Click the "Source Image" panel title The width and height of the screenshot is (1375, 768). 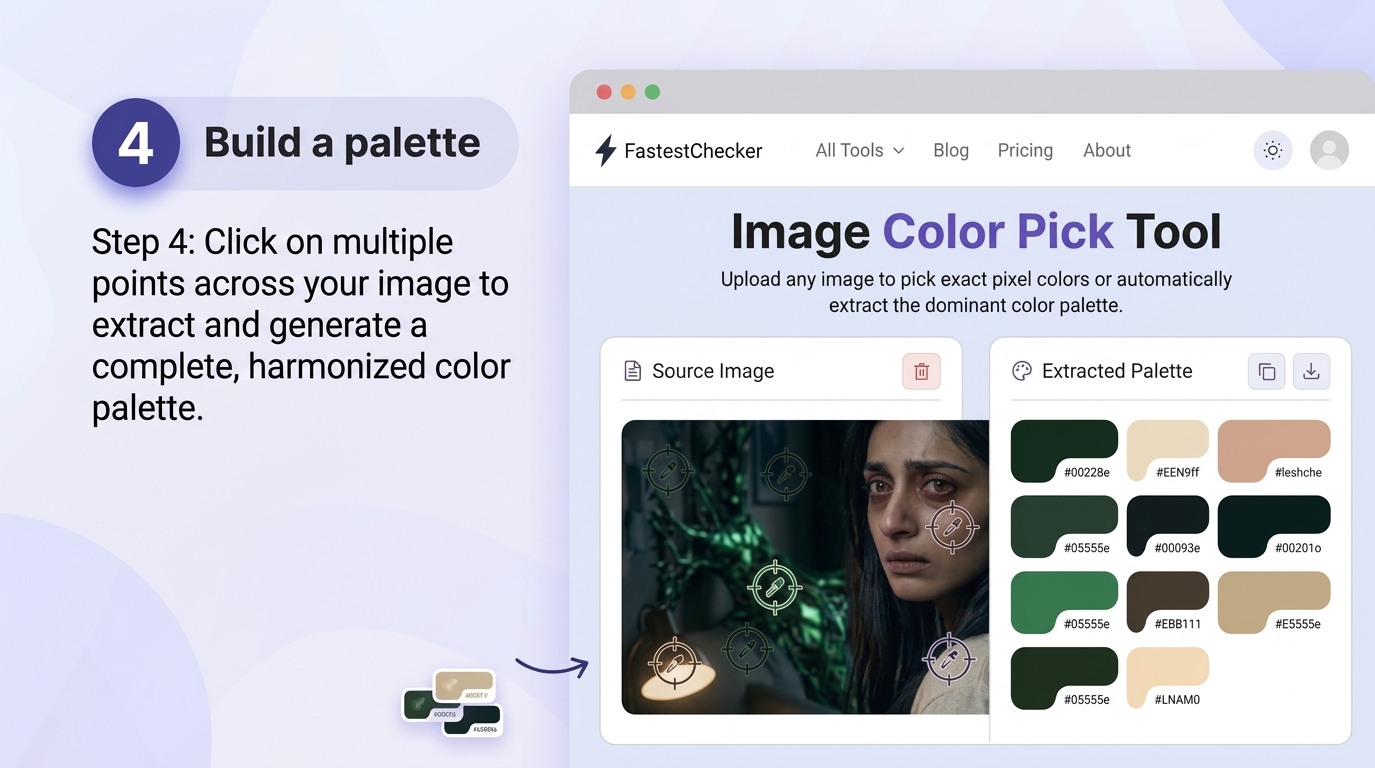tap(713, 371)
